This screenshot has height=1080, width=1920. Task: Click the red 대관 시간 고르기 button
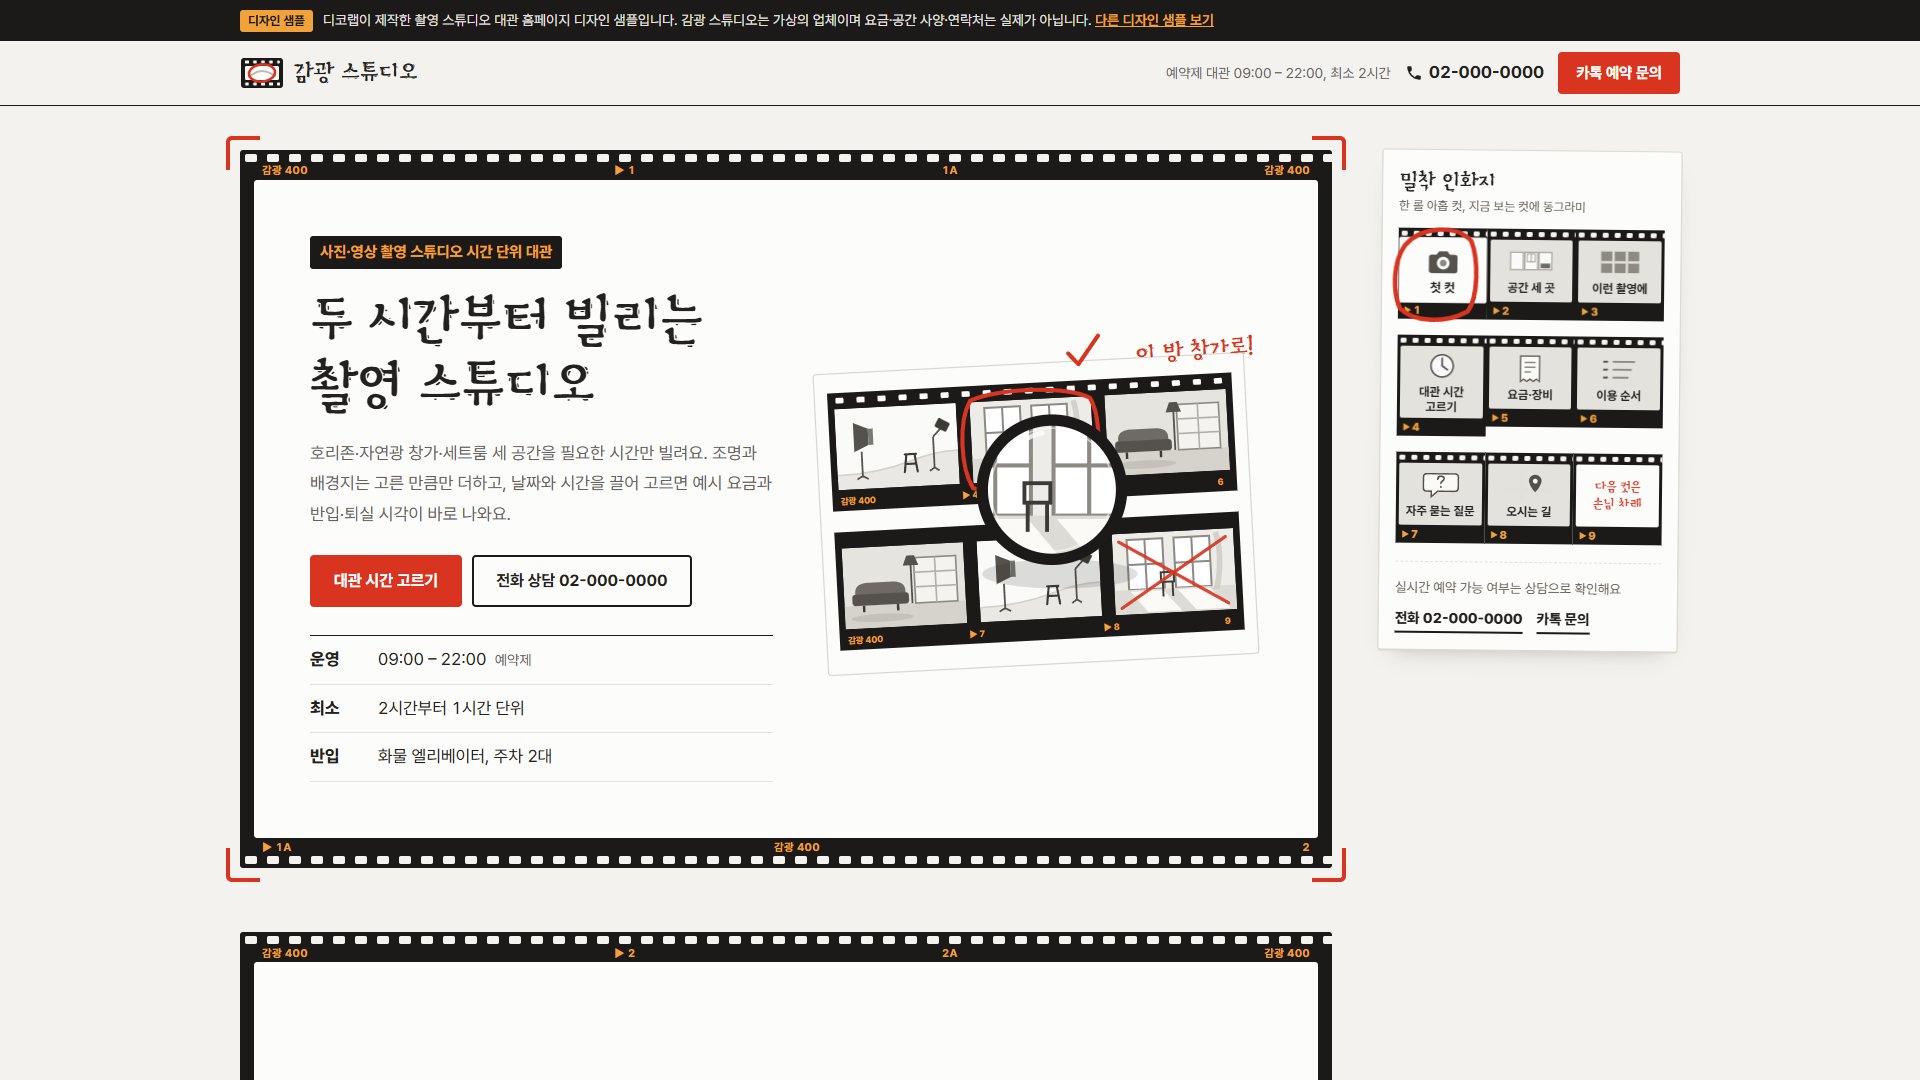[x=386, y=581]
